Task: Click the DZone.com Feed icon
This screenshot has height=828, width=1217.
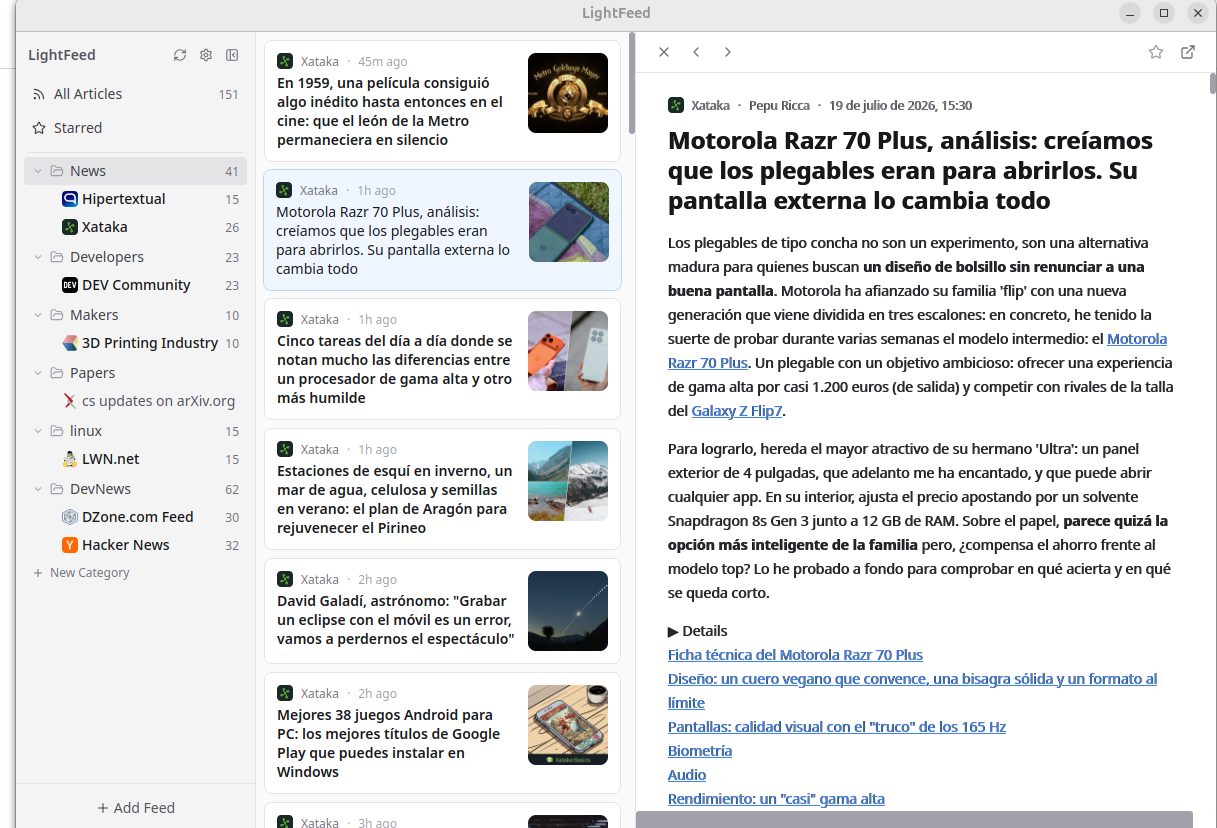Action: [70, 517]
